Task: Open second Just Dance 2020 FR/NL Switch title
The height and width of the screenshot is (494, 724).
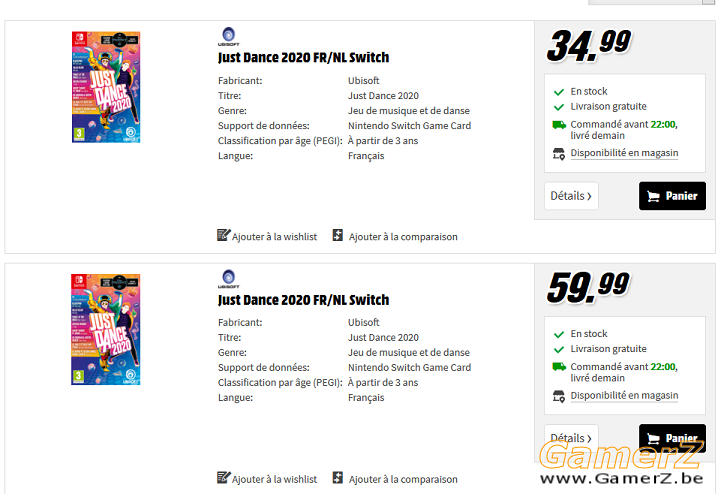Action: pos(303,300)
